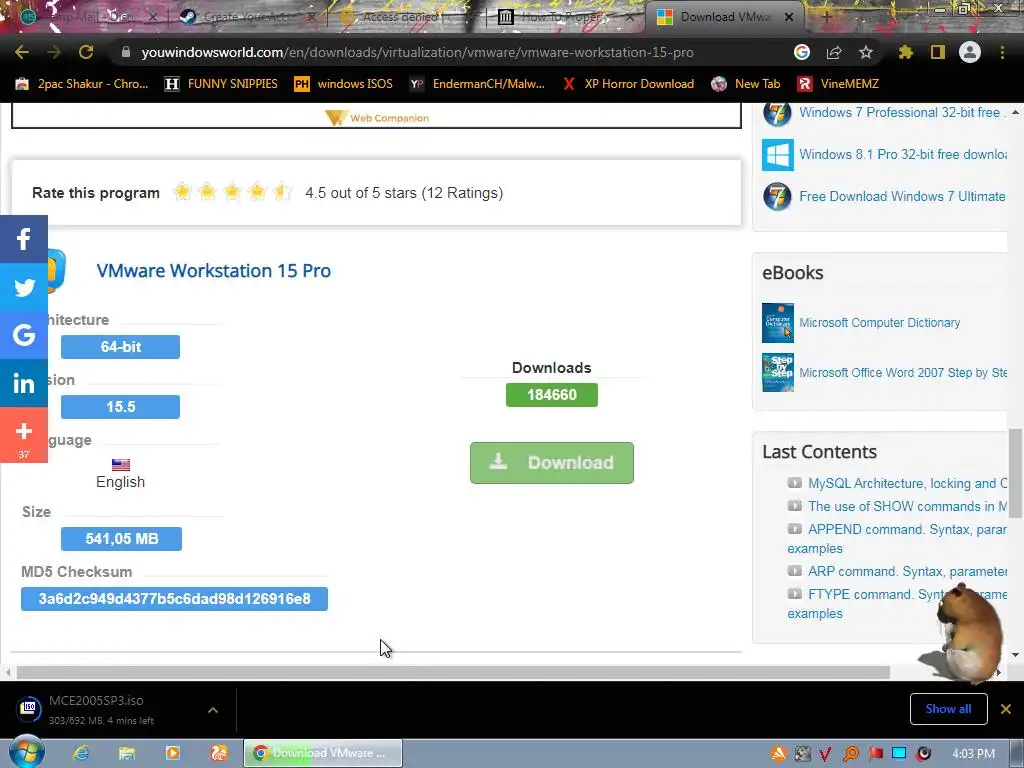The width and height of the screenshot is (1024, 768).
Task: Open the XP Horror Download bookmark
Action: (628, 84)
